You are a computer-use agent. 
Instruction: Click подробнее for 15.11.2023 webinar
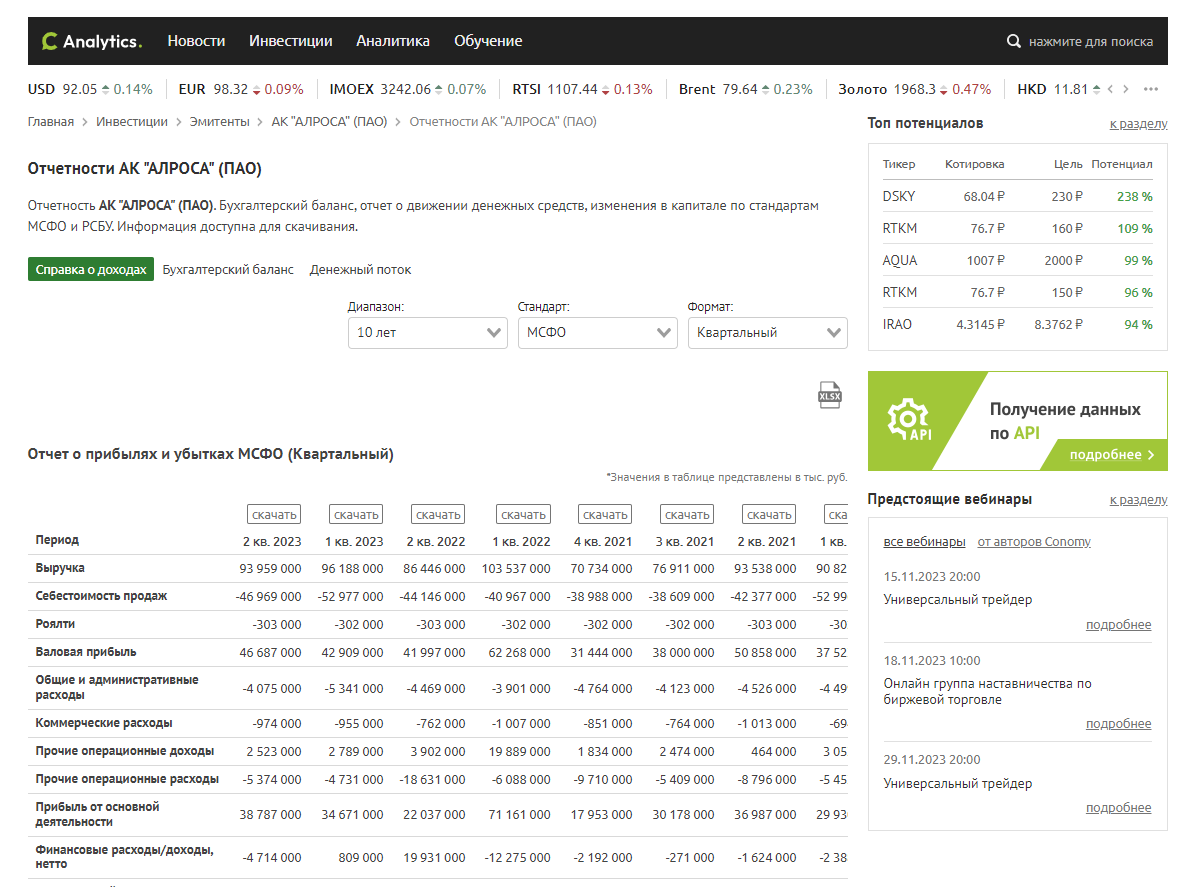(1118, 625)
